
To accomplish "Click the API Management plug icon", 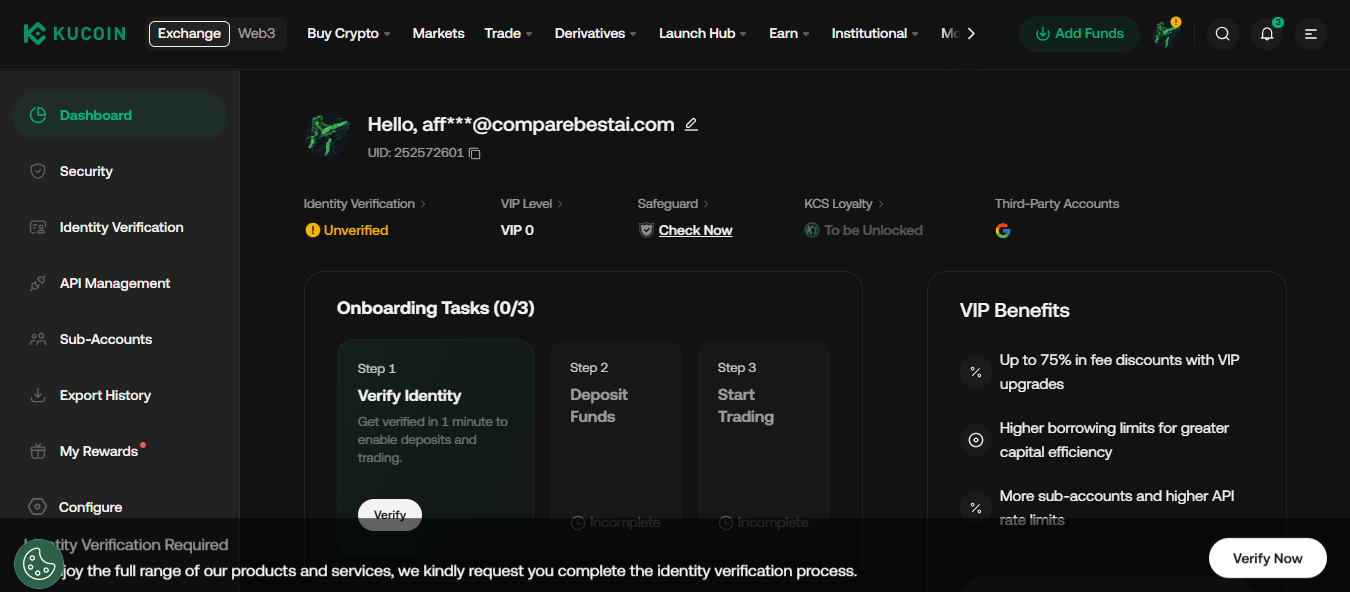I will pos(38,283).
